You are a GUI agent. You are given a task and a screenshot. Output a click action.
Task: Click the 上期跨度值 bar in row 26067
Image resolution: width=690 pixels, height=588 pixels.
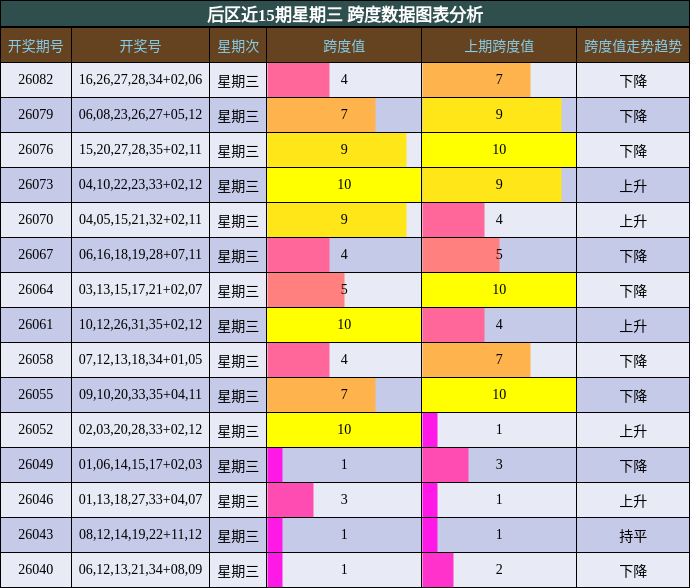point(461,255)
